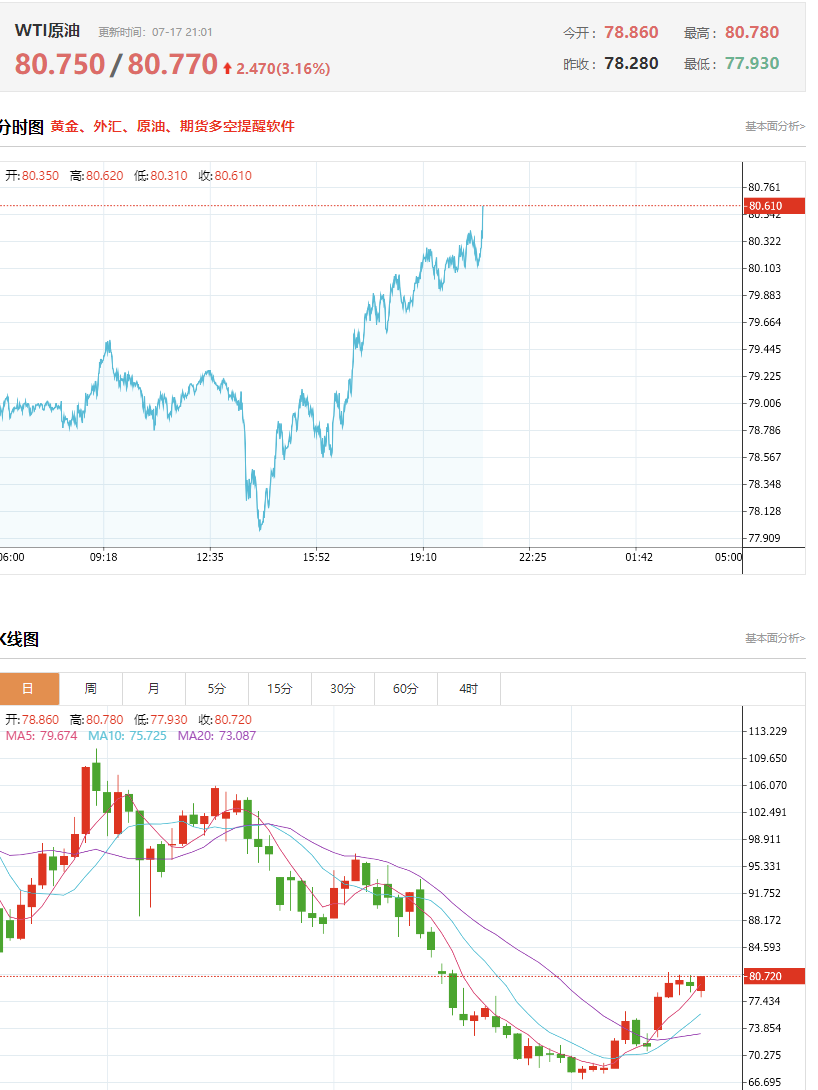Switch to the 周 weekly tab
The height and width of the screenshot is (1090, 818).
[91, 689]
